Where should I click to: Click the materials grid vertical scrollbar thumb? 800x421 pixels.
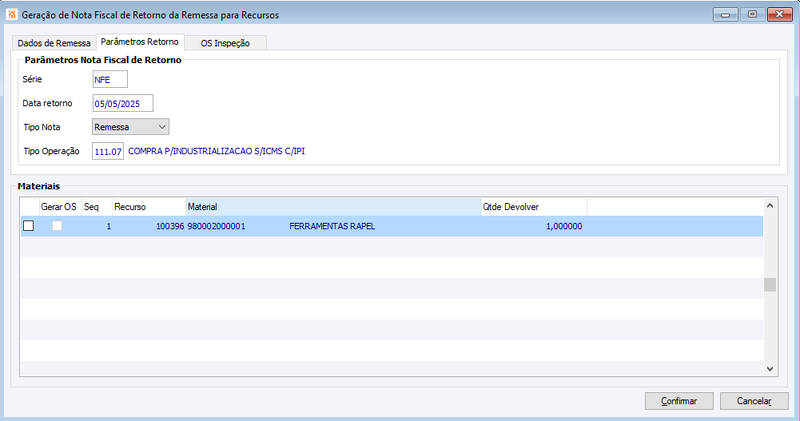tap(770, 285)
